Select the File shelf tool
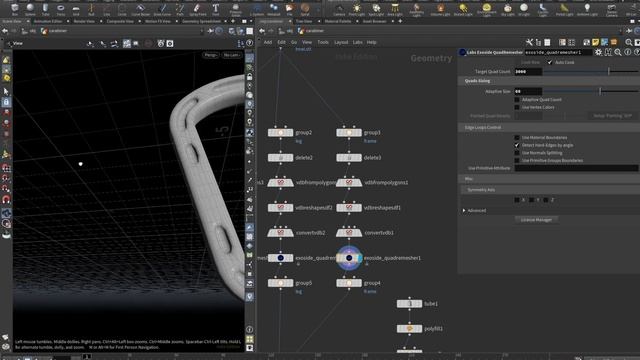 point(289,9)
